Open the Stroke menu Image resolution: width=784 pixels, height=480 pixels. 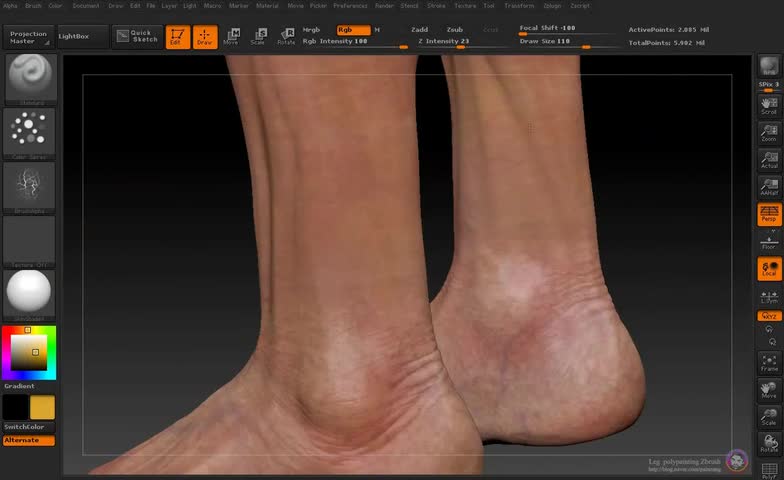436,6
